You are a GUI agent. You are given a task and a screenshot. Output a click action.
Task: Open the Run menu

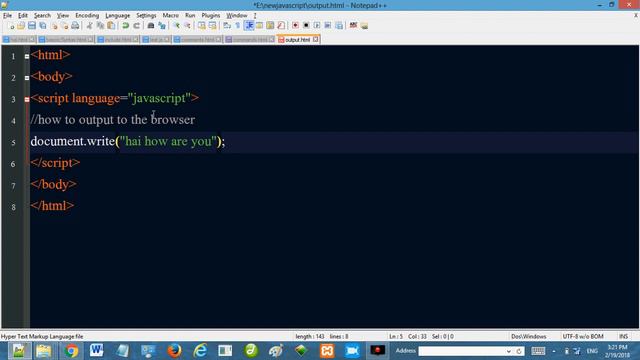[x=190, y=16]
